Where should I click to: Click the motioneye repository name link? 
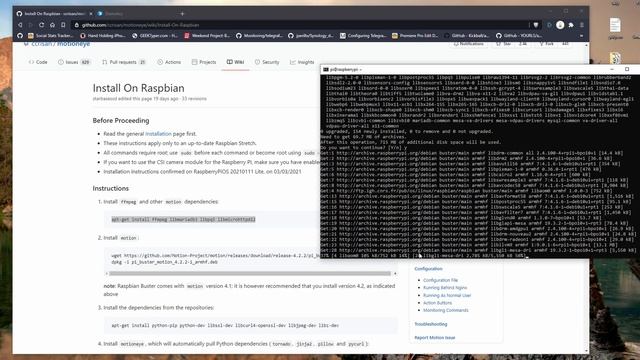click(73, 44)
